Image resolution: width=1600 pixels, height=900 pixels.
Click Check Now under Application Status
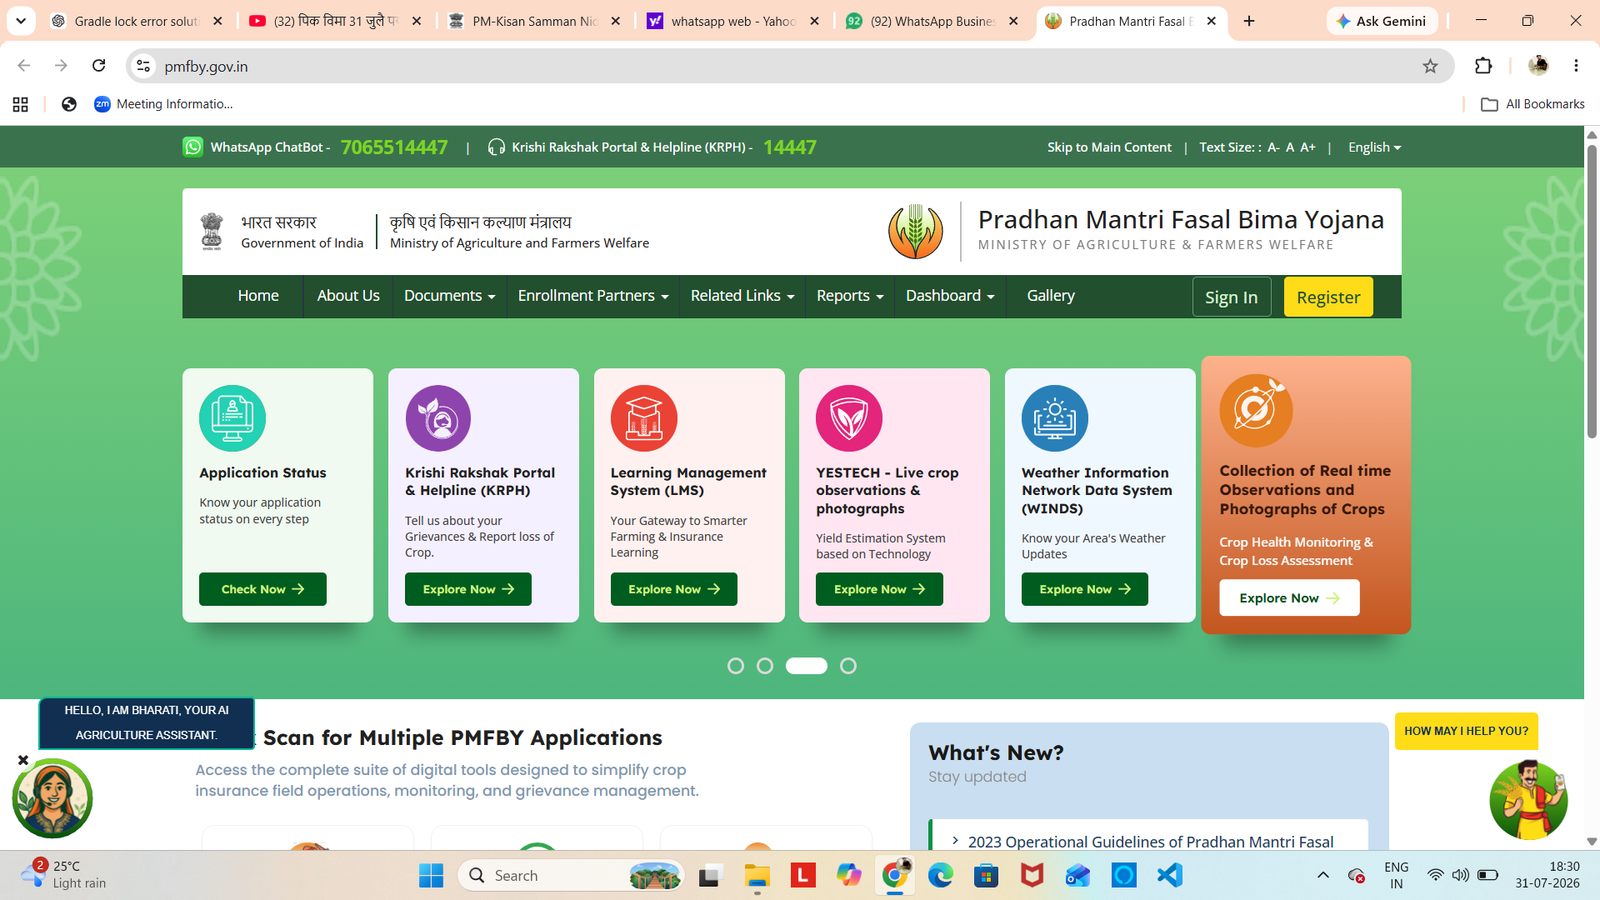pyautogui.click(x=263, y=589)
